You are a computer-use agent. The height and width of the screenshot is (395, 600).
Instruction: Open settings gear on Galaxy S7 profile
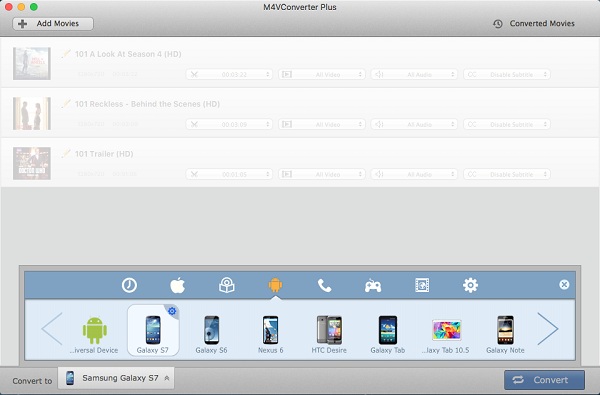tap(172, 311)
